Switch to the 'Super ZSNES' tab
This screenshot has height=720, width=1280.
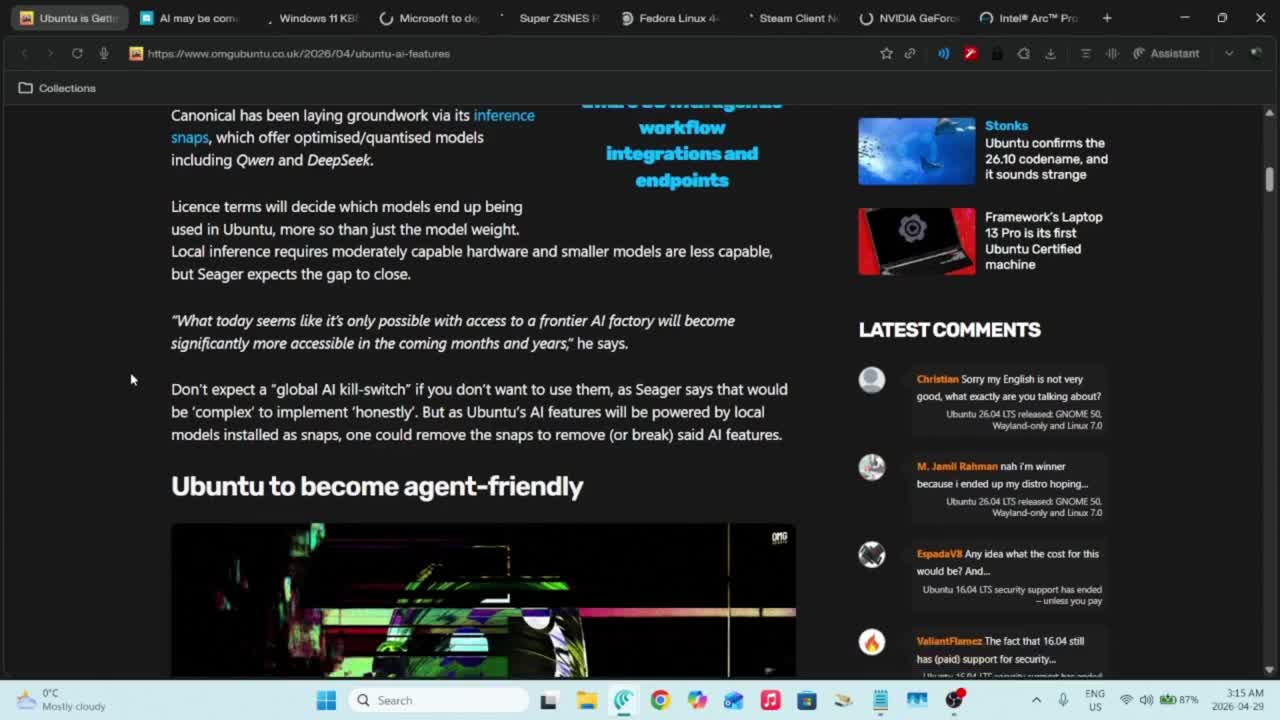549,18
